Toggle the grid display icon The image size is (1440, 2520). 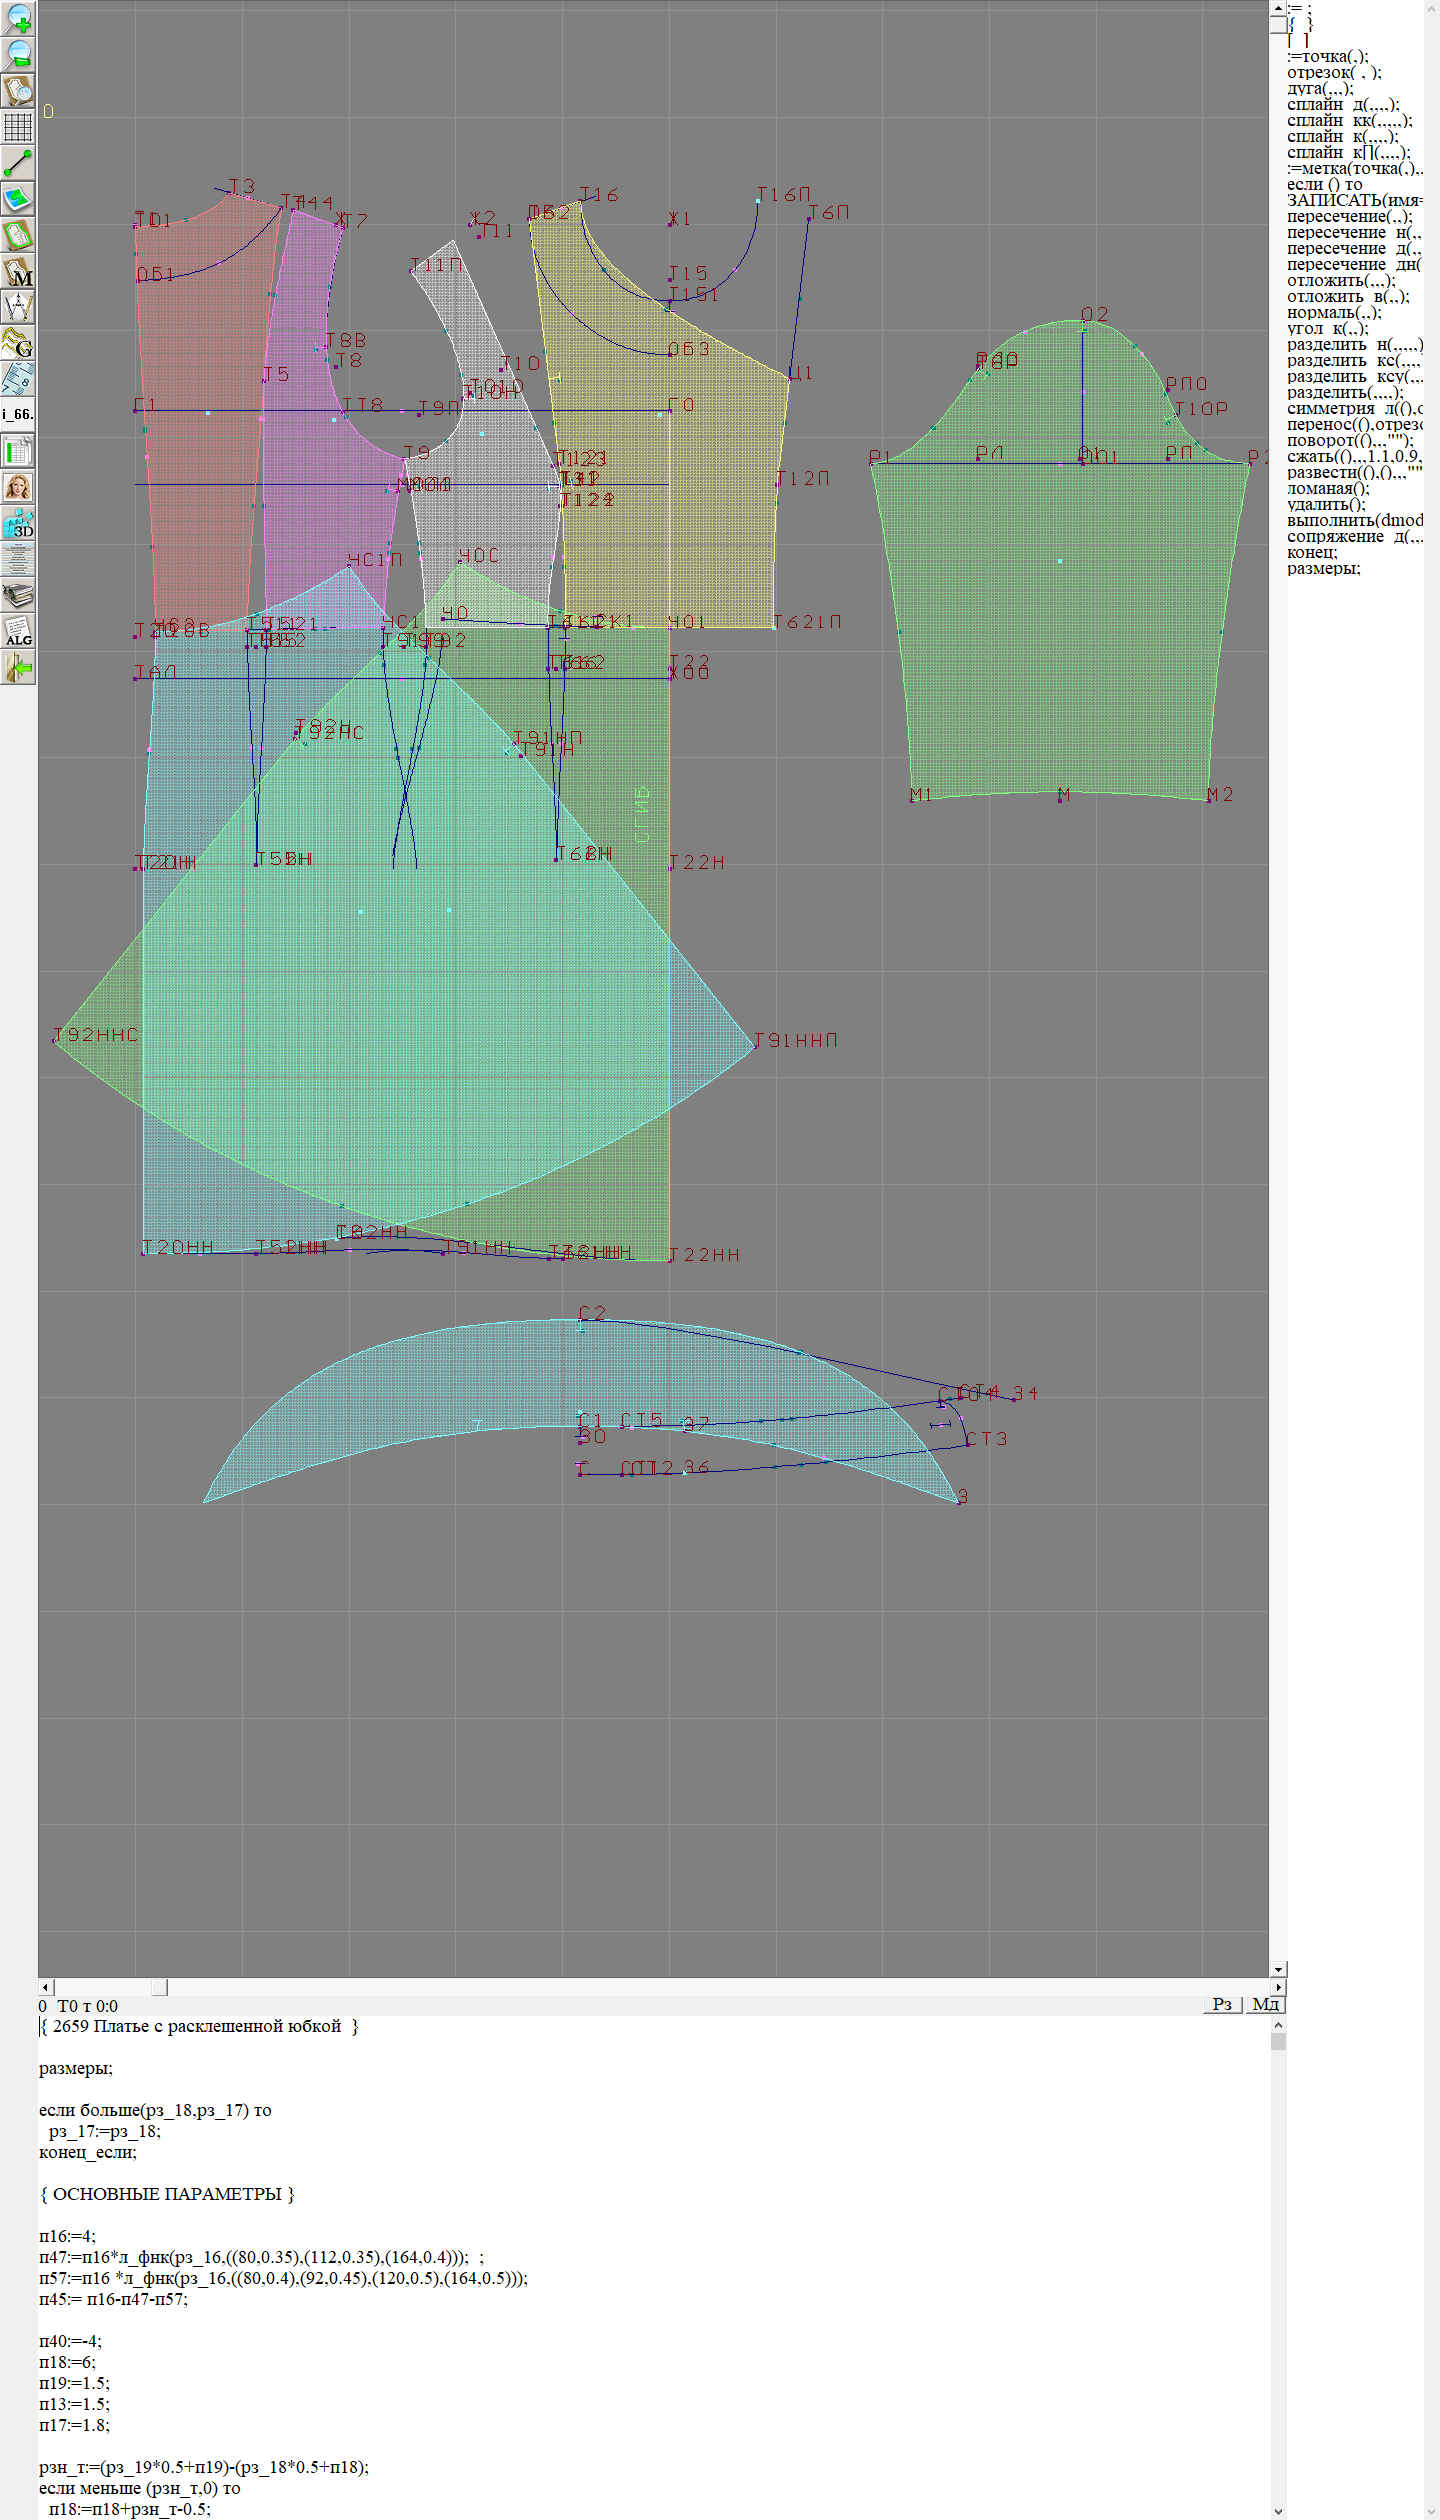click(x=18, y=127)
